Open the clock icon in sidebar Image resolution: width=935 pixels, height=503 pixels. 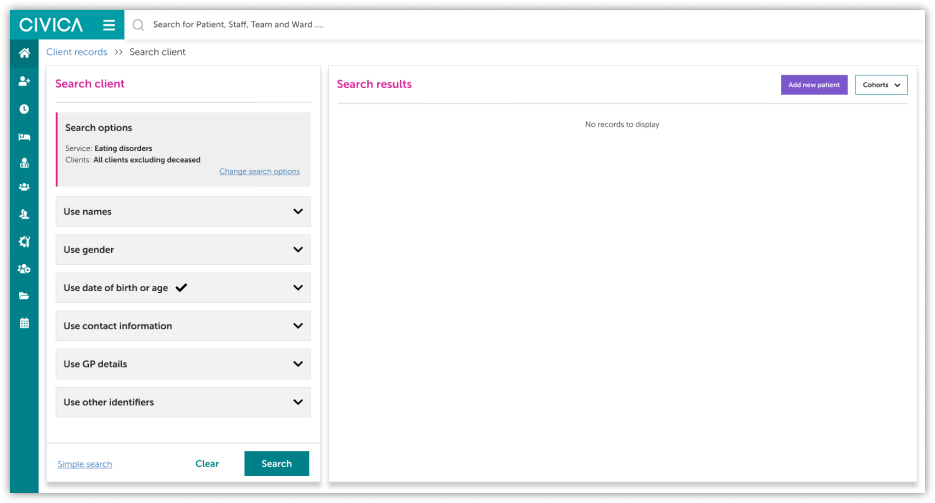coord(24,109)
